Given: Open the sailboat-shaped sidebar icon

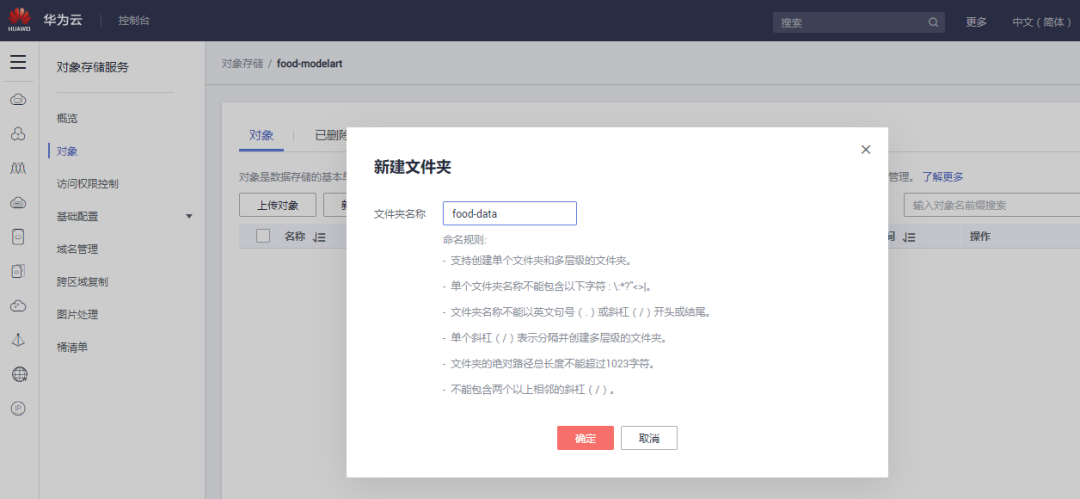Looking at the screenshot, I should pyautogui.click(x=19, y=340).
